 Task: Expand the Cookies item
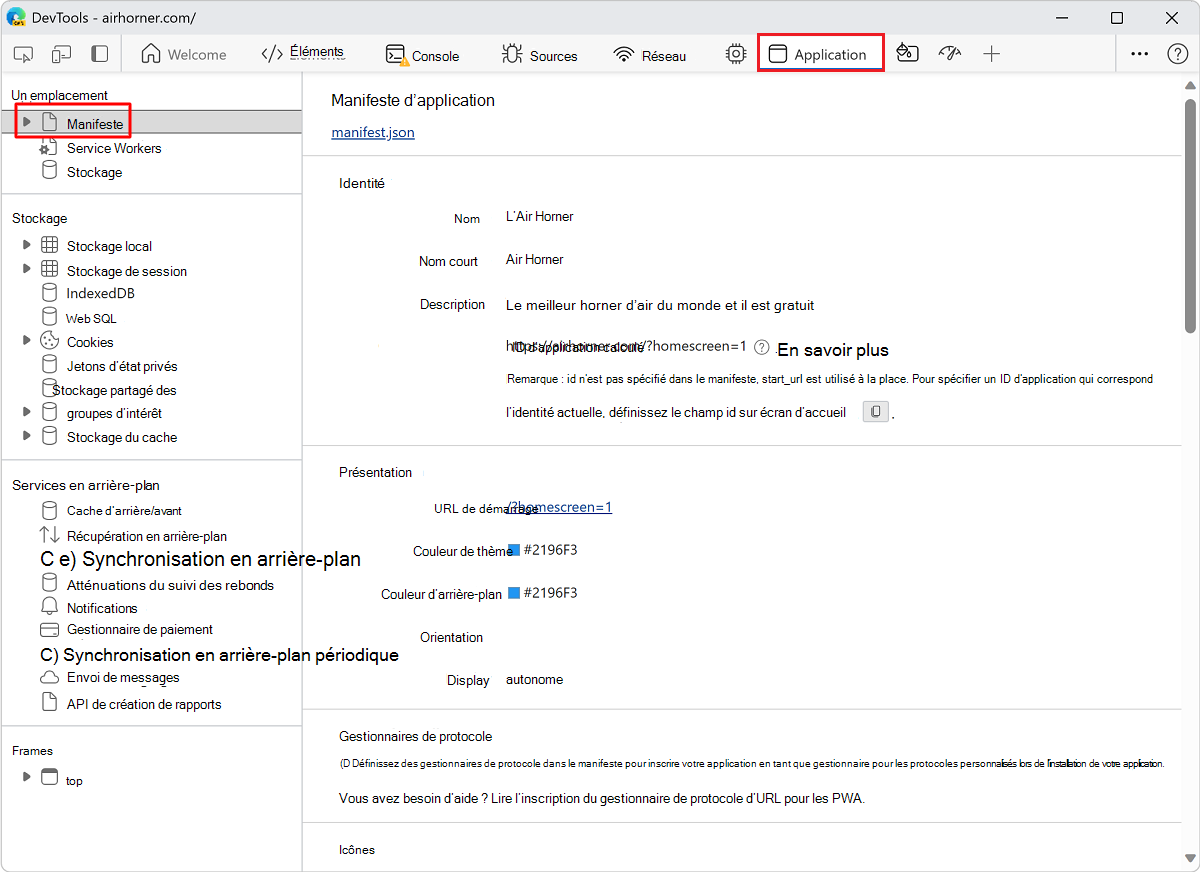tap(27, 340)
